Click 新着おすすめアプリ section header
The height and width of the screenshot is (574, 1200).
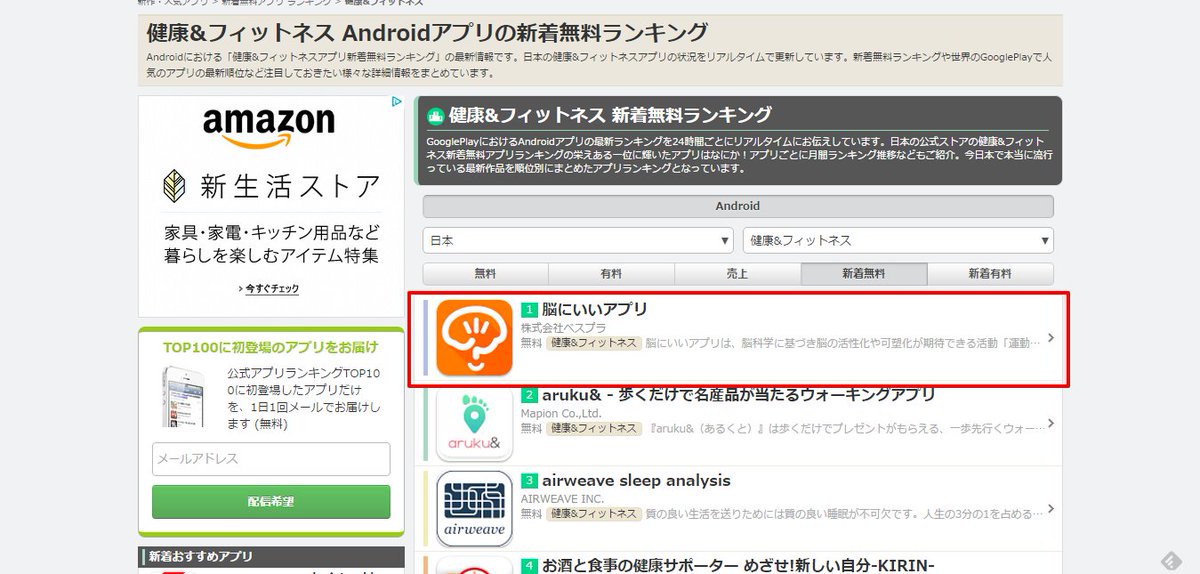click(x=271, y=557)
